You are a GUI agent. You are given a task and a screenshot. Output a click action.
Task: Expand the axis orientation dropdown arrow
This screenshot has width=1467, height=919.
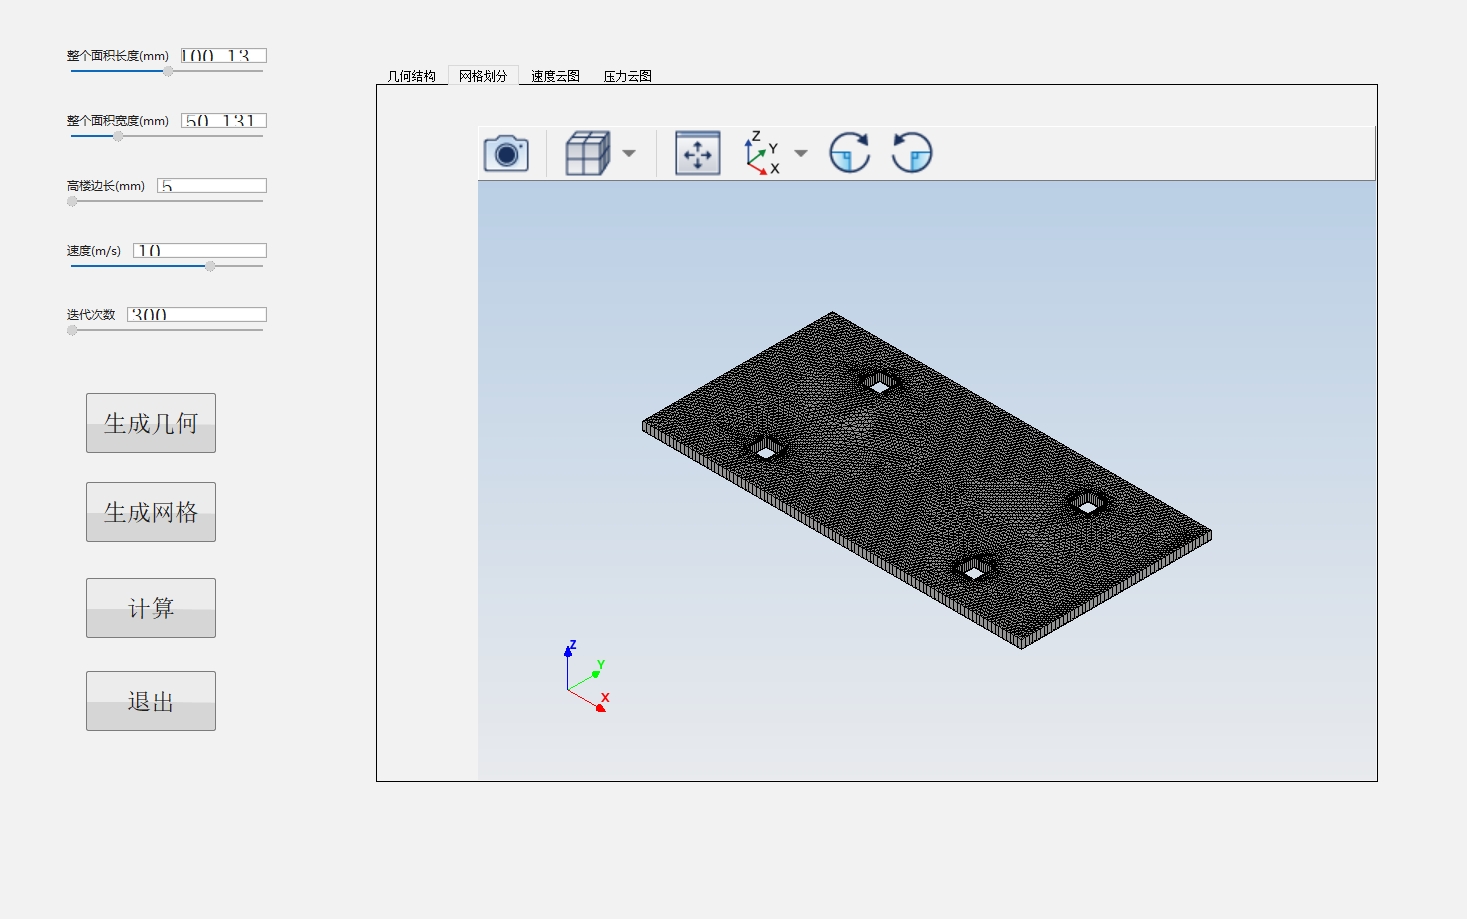[801, 153]
